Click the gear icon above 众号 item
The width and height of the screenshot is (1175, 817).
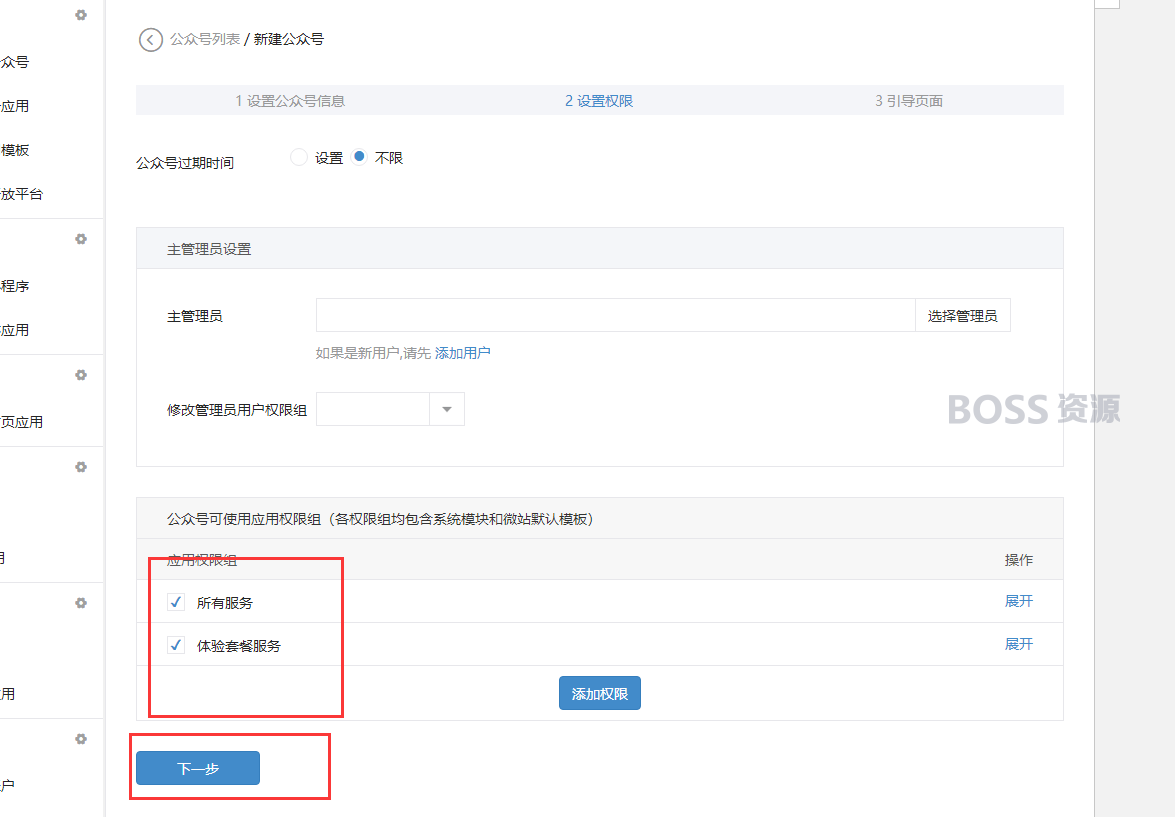pyautogui.click(x=81, y=15)
